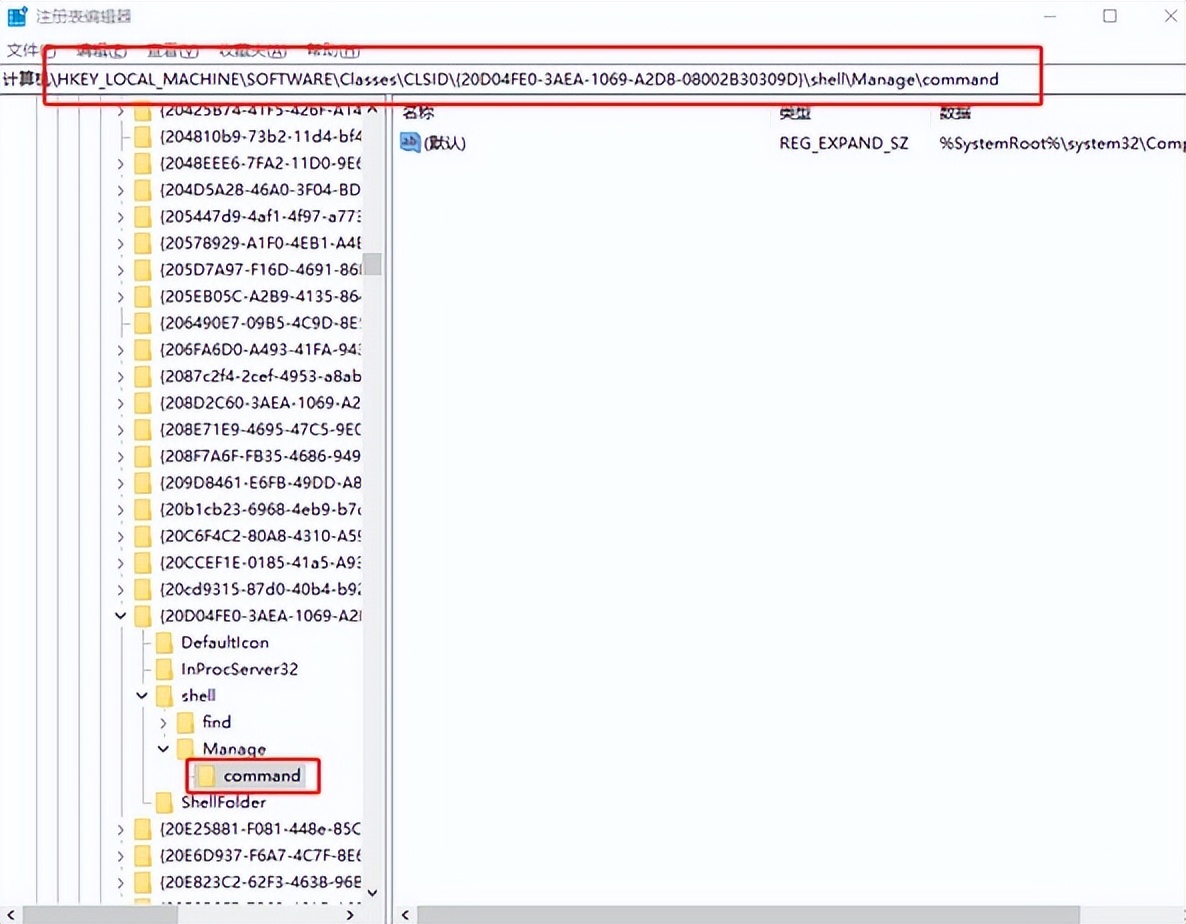
Task: Select the {20E823C2-62F3-4638-96B key label
Action: tap(260, 882)
